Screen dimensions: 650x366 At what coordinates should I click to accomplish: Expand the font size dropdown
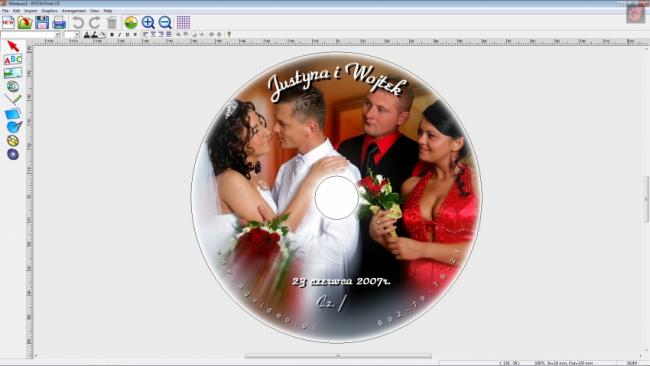point(77,35)
